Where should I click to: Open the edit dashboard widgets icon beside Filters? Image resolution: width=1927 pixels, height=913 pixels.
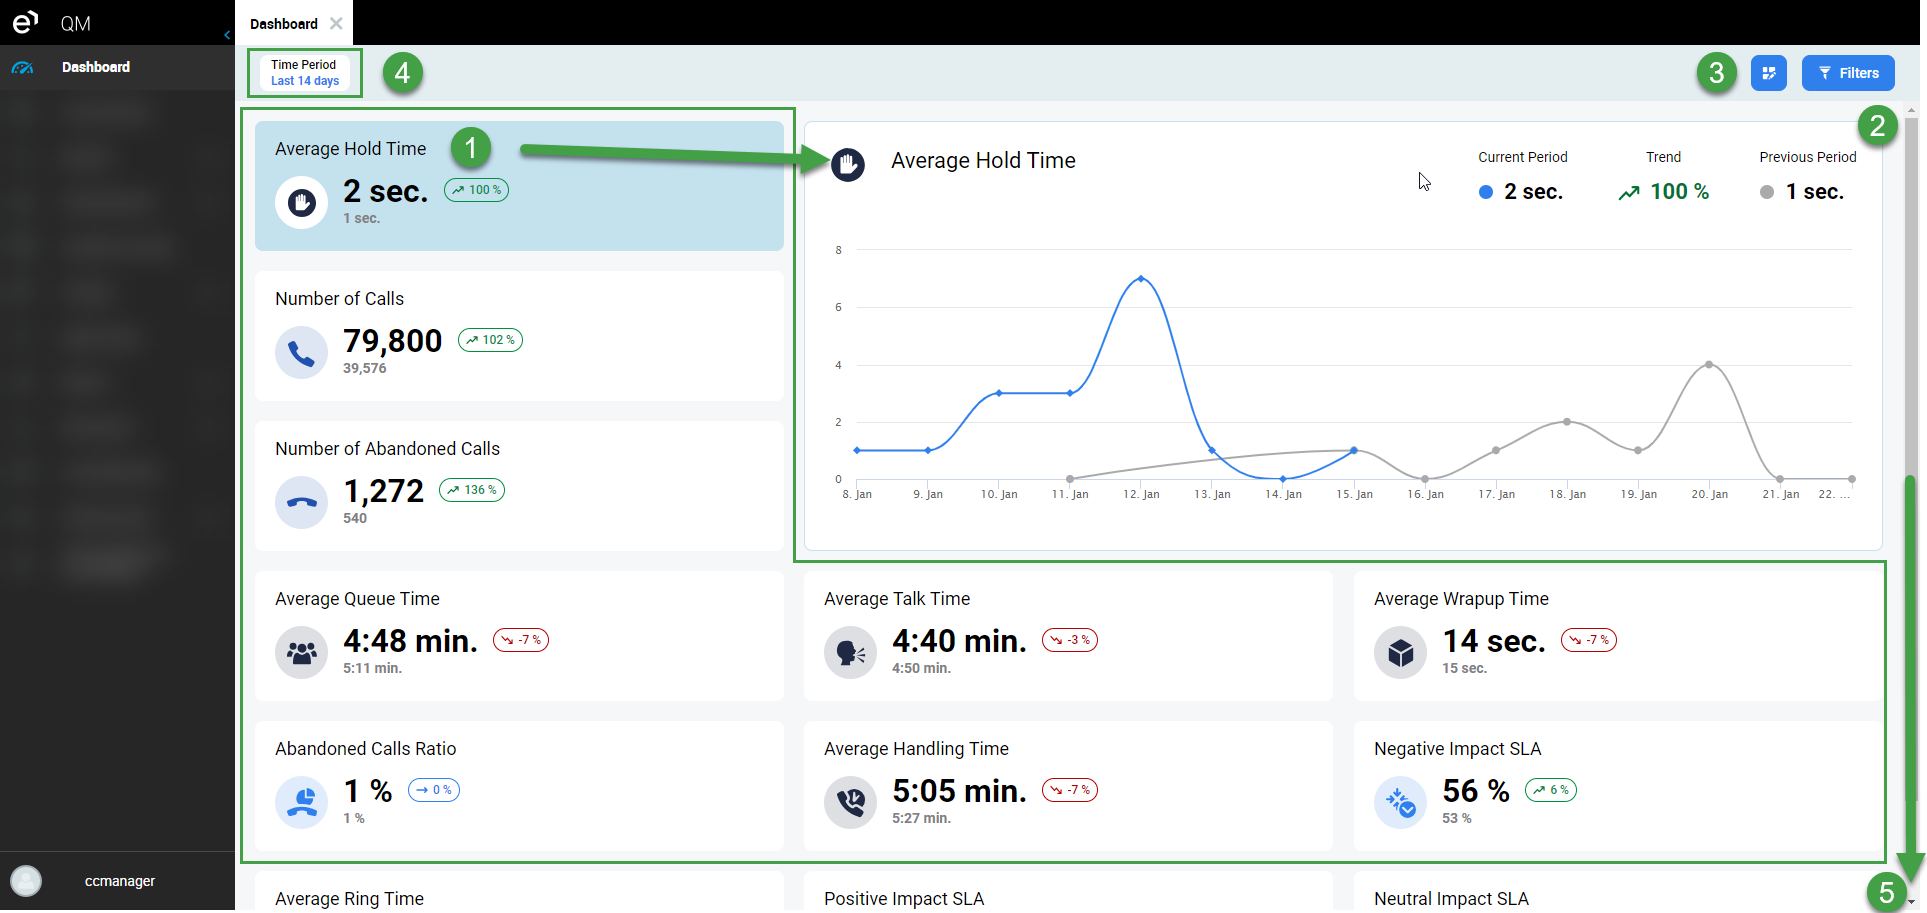[x=1768, y=72]
